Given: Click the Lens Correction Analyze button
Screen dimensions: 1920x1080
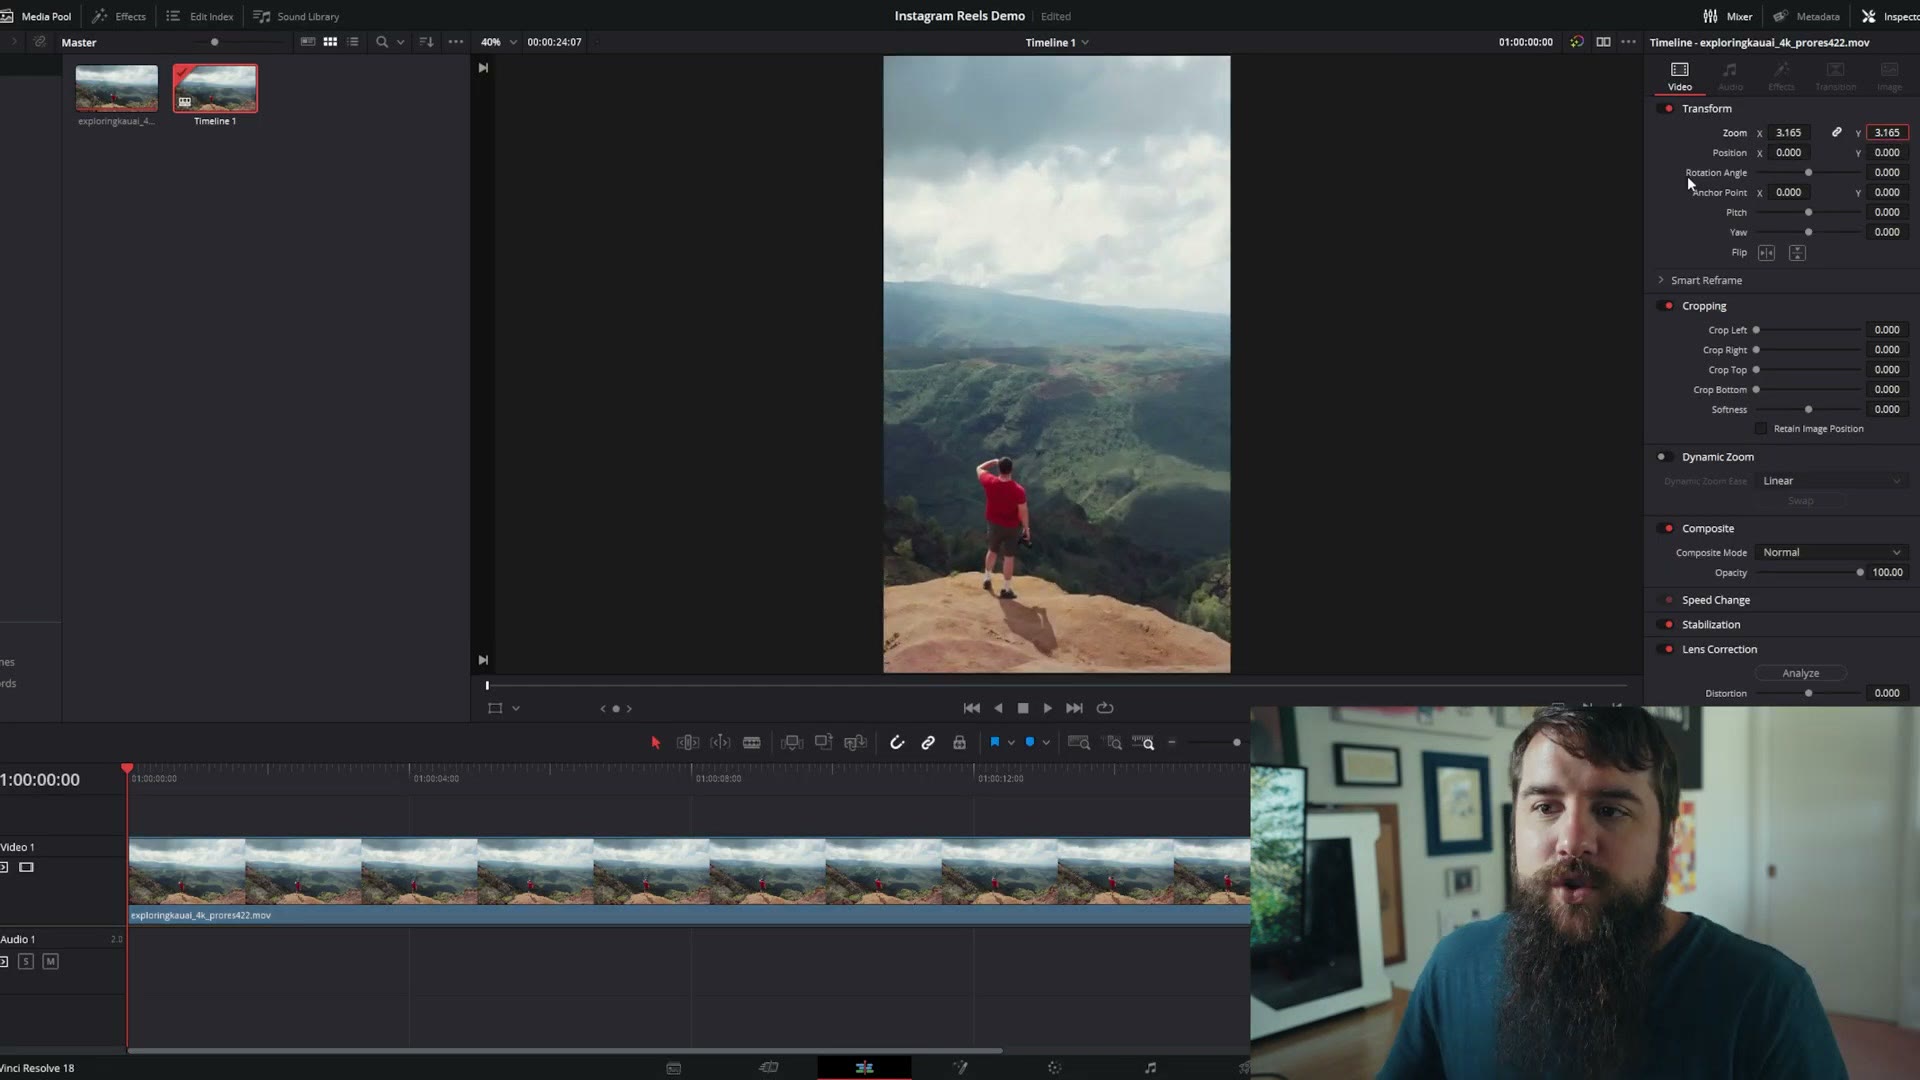Looking at the screenshot, I should (1800, 673).
